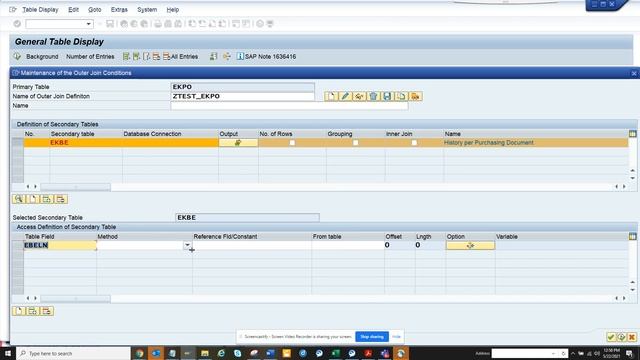Click horizontal scrollbar of secondary tables grid
Viewport: 640px width, 360px height.
coord(75,187)
